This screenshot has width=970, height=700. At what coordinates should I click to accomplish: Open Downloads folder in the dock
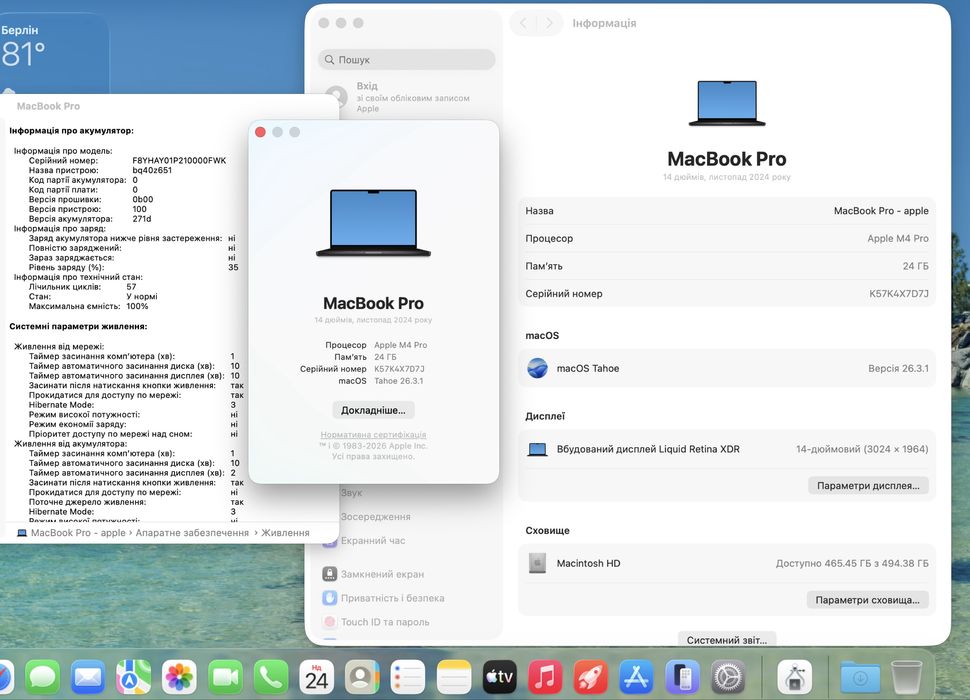pos(860,677)
